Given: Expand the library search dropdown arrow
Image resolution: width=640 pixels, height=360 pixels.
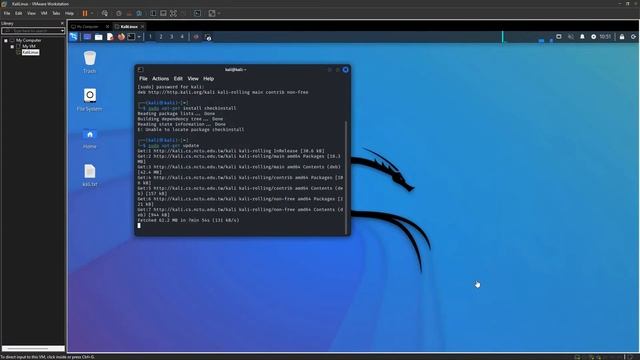Looking at the screenshot, I should (62, 31).
